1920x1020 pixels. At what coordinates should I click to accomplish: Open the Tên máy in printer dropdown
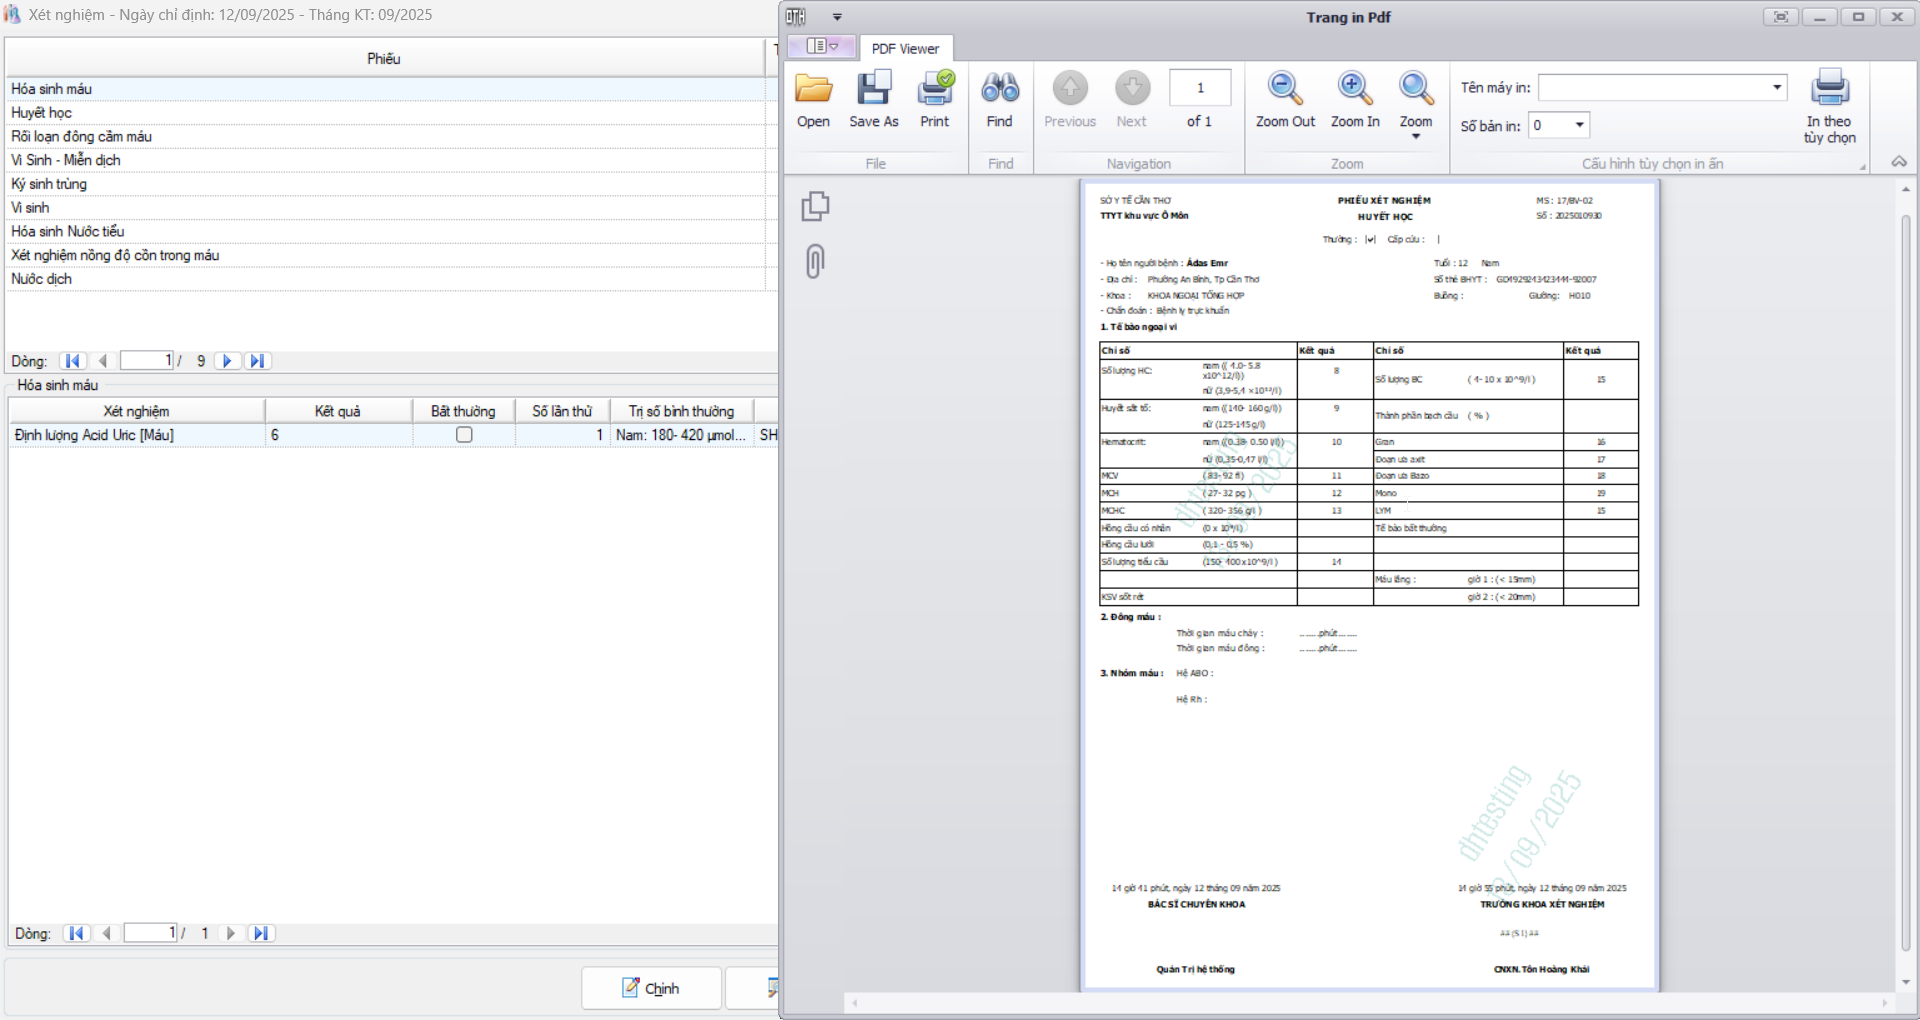tap(1777, 88)
